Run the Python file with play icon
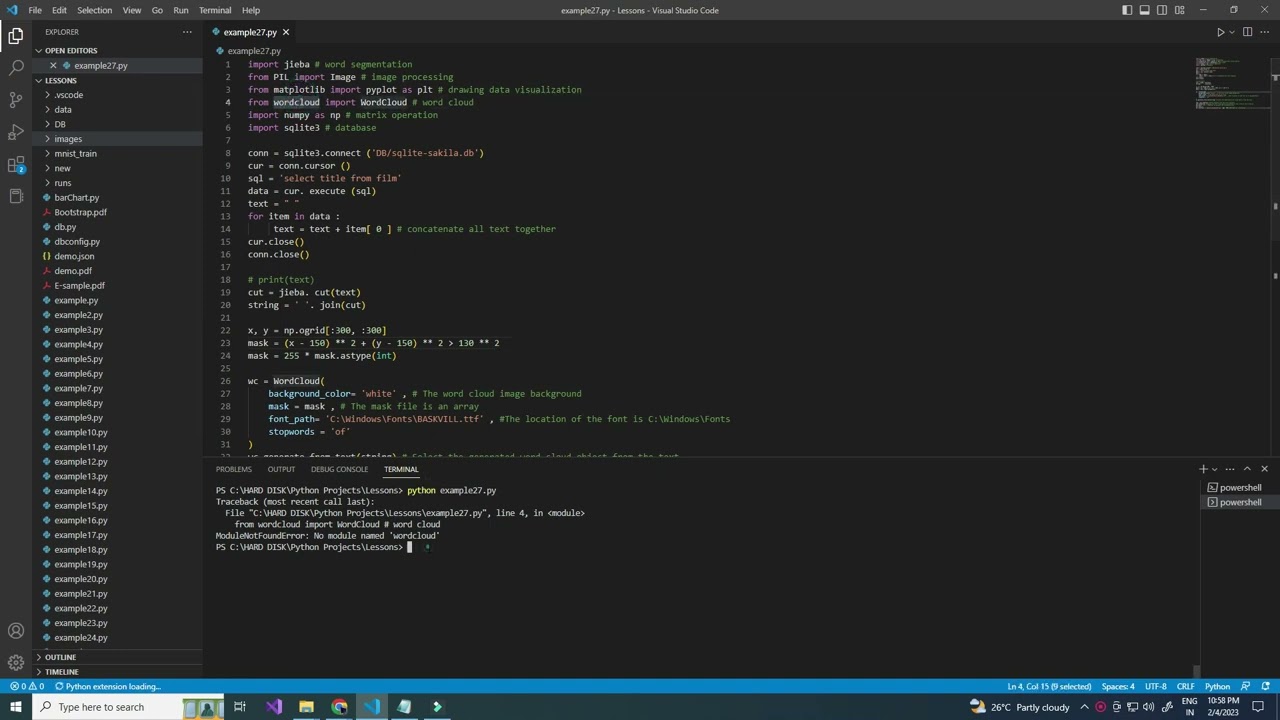 (x=1220, y=32)
